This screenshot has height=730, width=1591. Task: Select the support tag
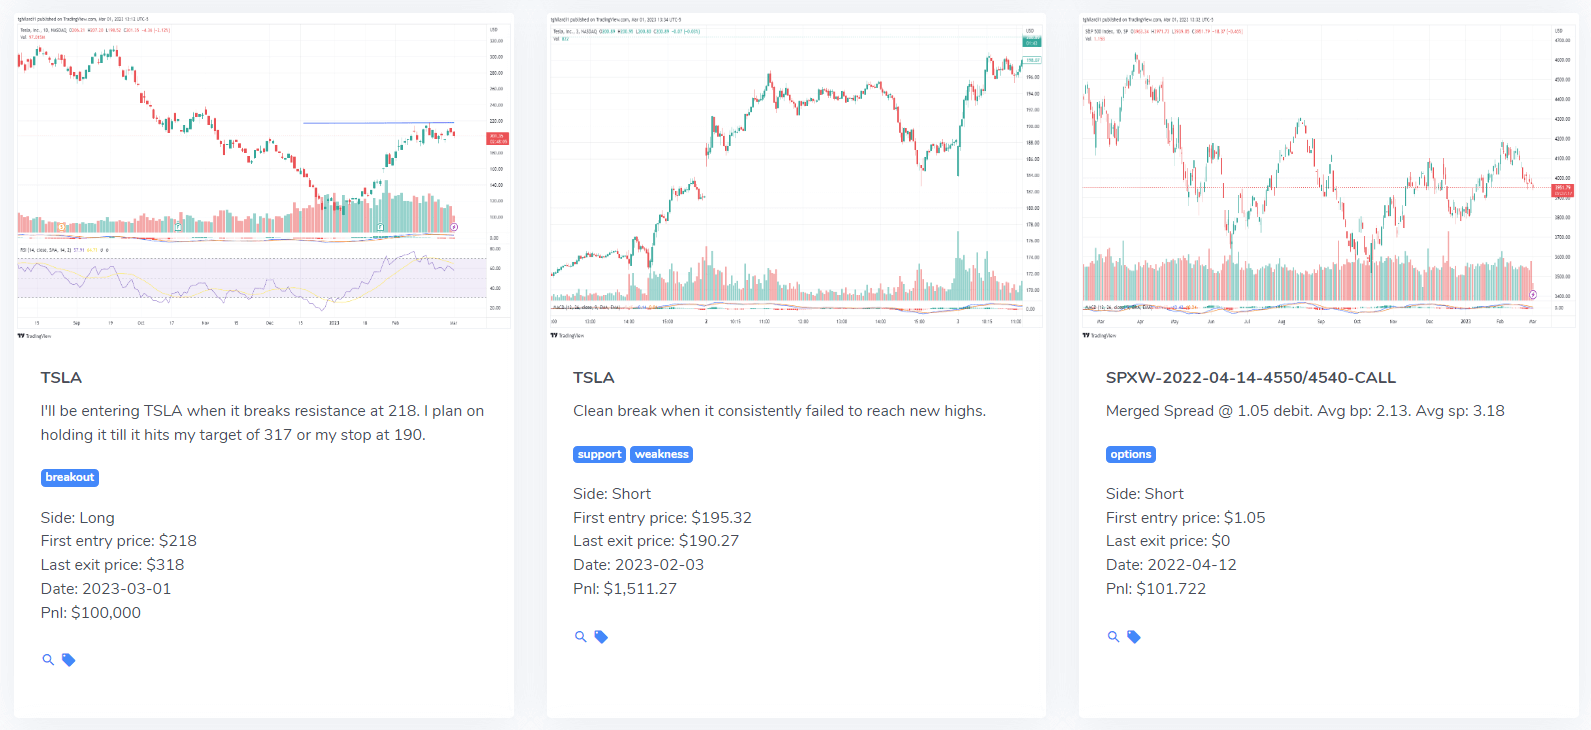tap(599, 454)
